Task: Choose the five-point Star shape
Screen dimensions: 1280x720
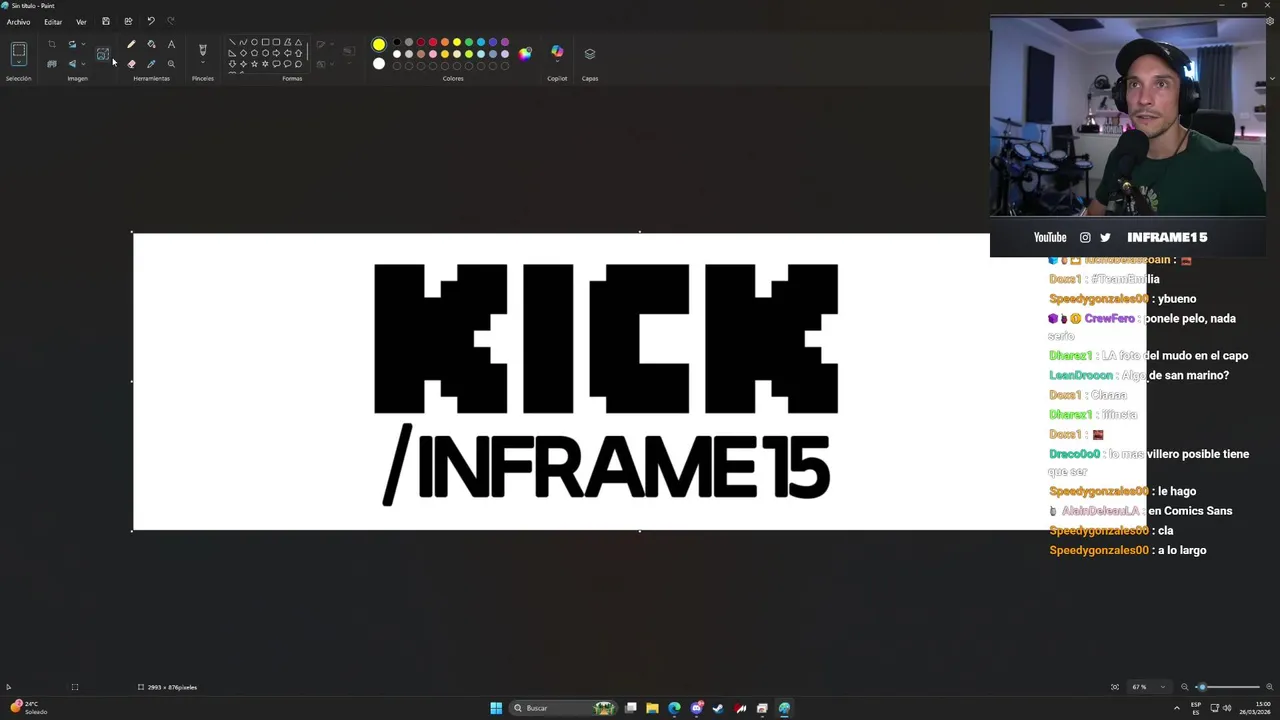Action: [254, 64]
